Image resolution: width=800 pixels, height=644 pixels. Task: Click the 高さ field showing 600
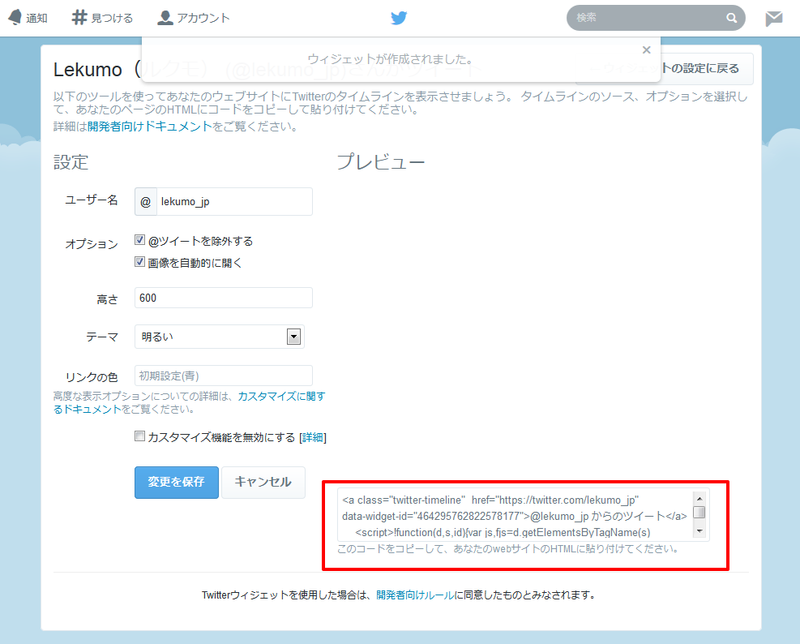click(x=223, y=298)
